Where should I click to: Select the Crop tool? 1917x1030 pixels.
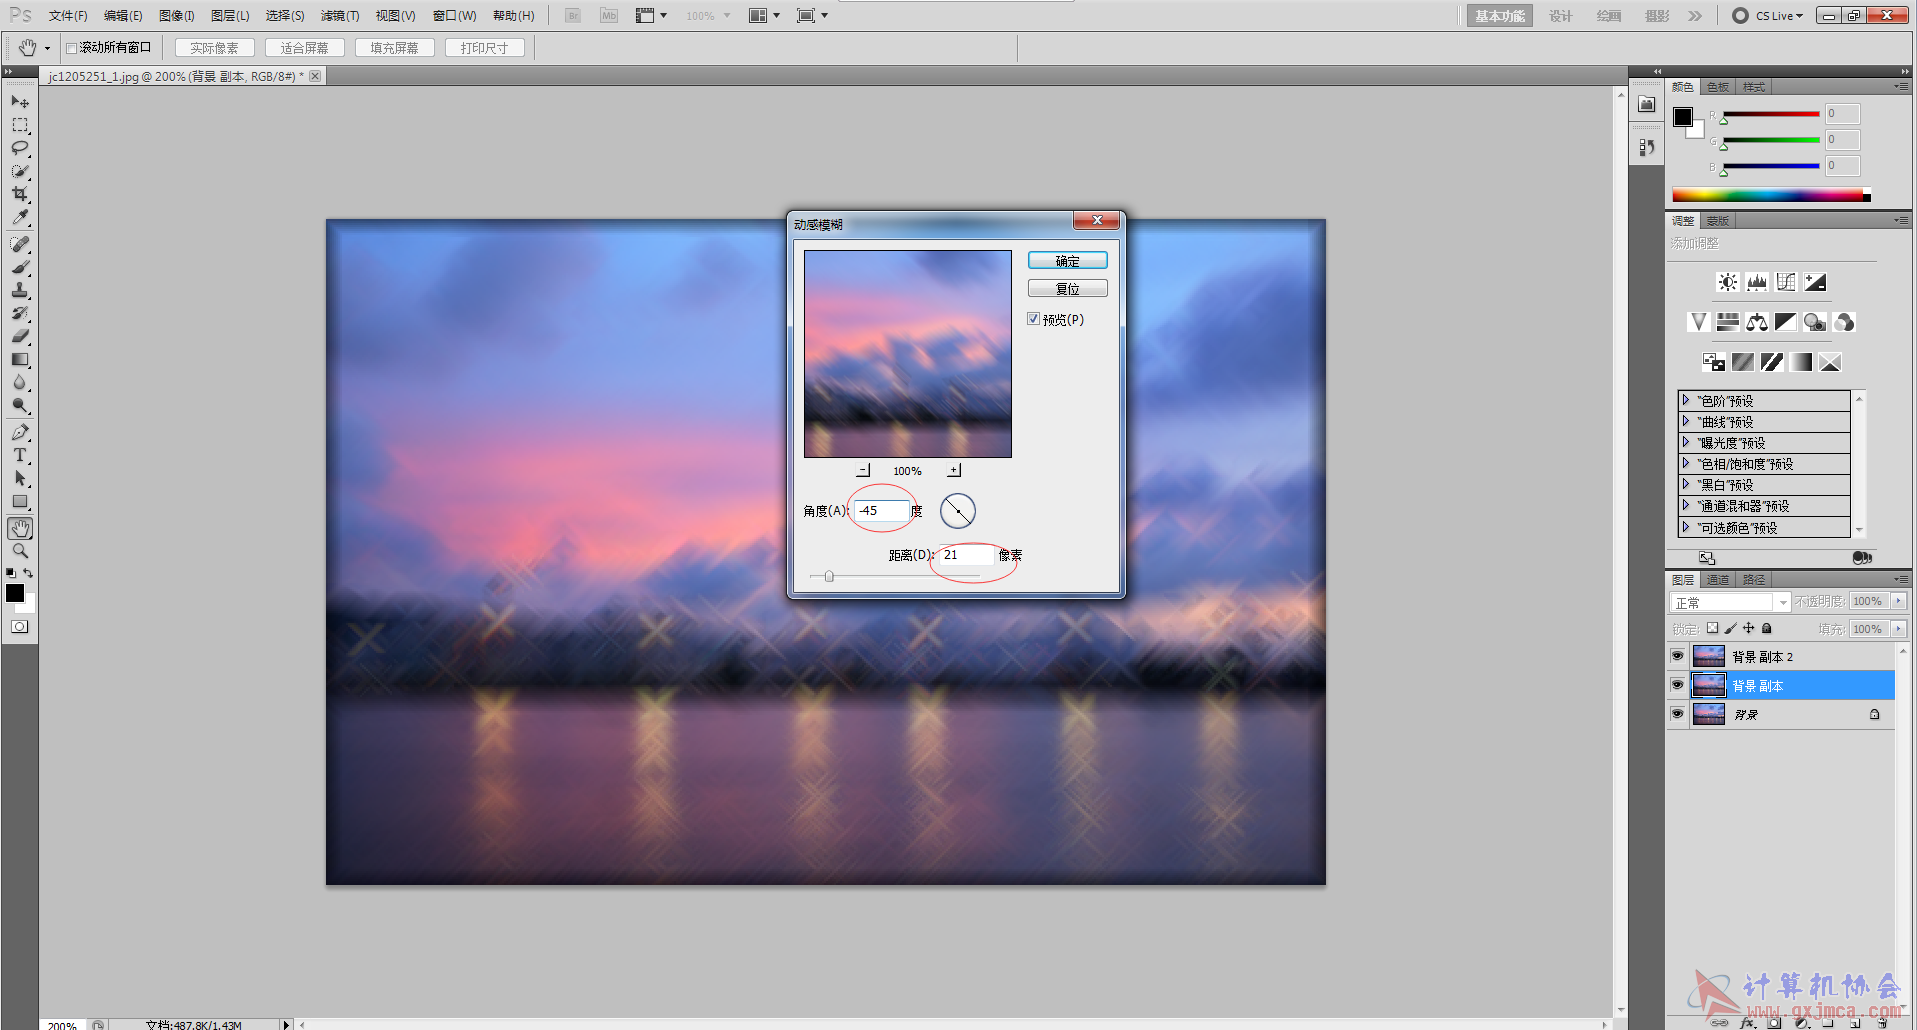click(x=20, y=194)
